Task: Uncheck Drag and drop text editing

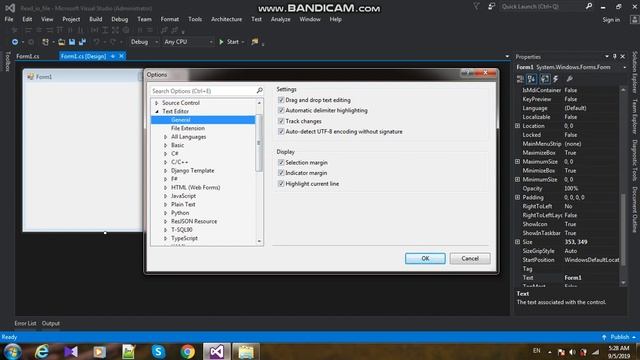Action: coord(281,100)
